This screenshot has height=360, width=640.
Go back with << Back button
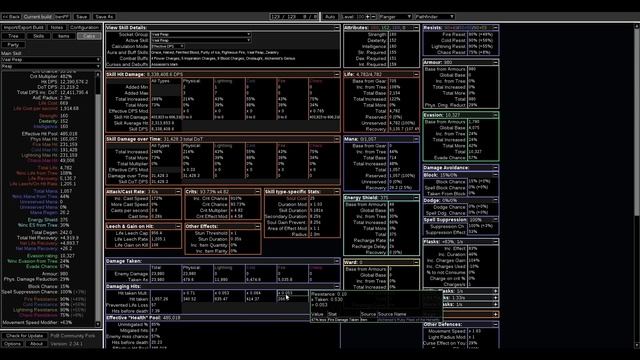coord(11,17)
